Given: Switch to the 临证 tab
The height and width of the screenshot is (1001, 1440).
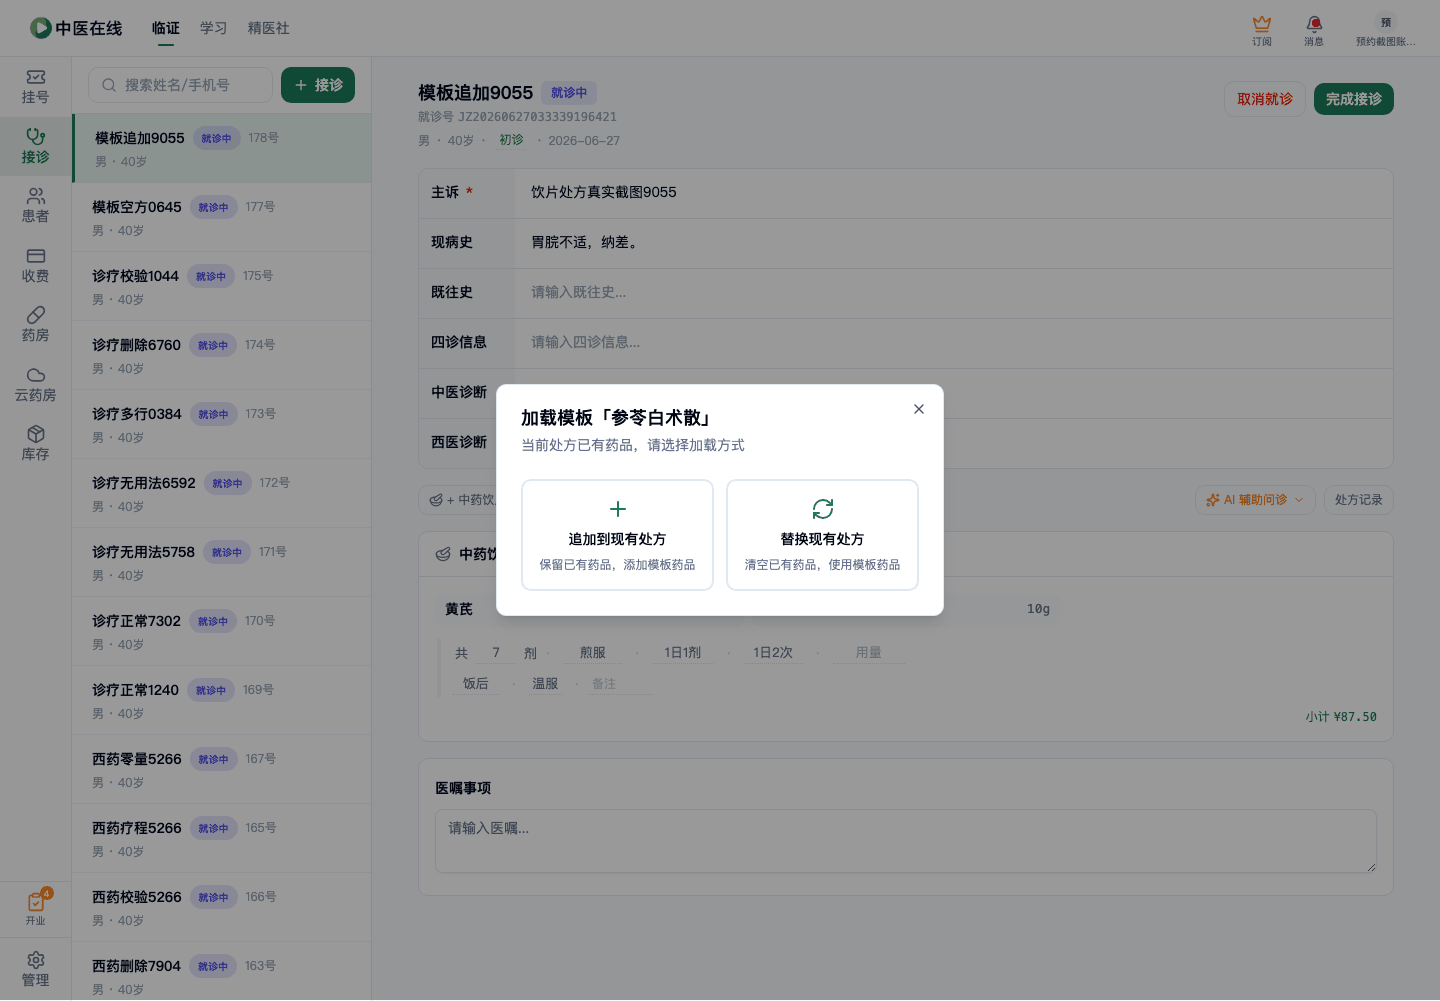Looking at the screenshot, I should tap(166, 28).
